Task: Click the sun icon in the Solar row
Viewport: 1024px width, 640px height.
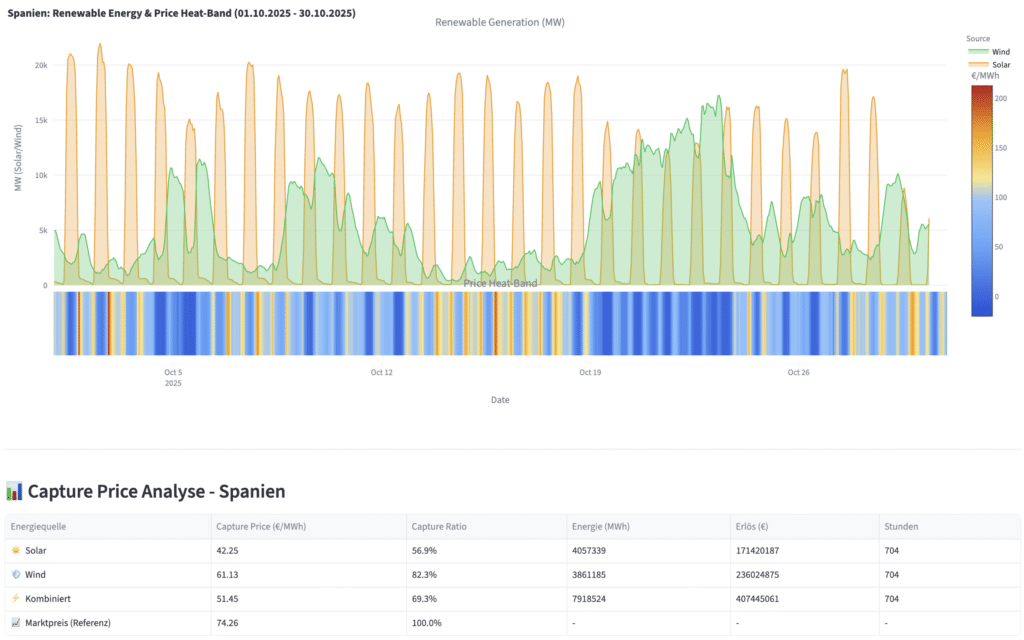Action: (x=16, y=551)
